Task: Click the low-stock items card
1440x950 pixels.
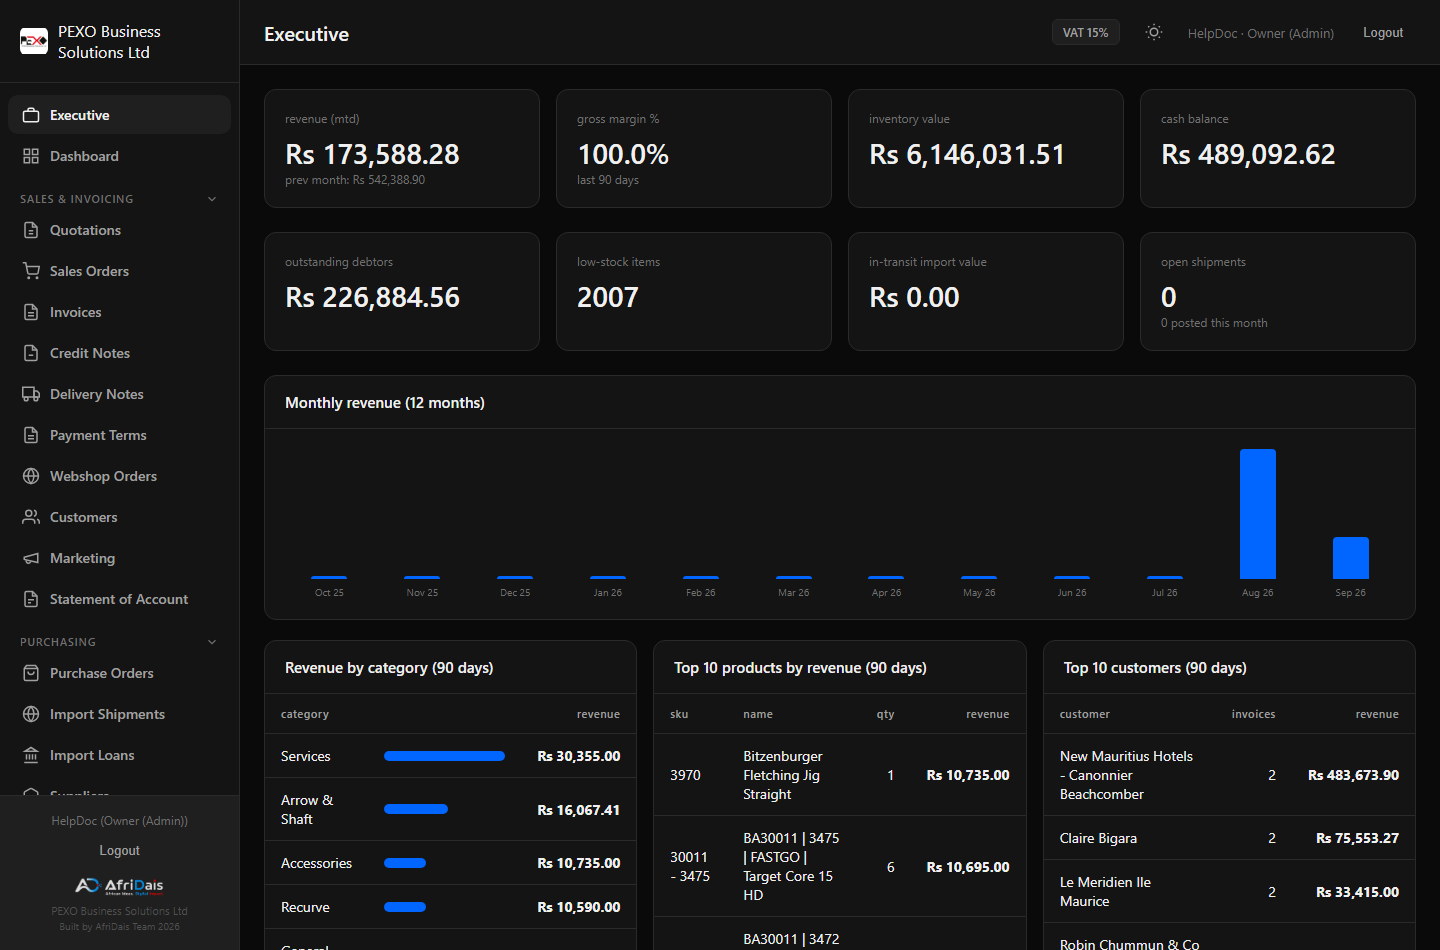Action: [x=694, y=291]
